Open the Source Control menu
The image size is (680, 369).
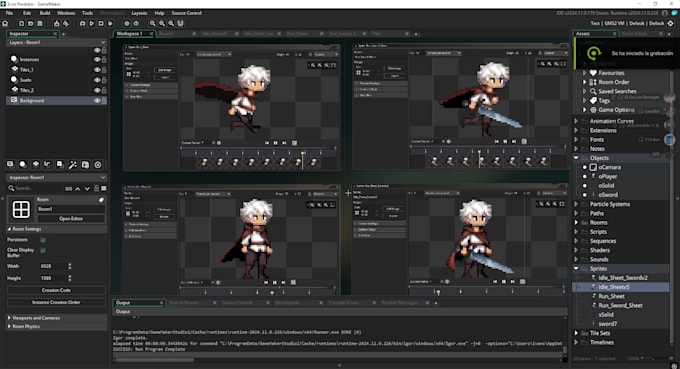coord(186,13)
